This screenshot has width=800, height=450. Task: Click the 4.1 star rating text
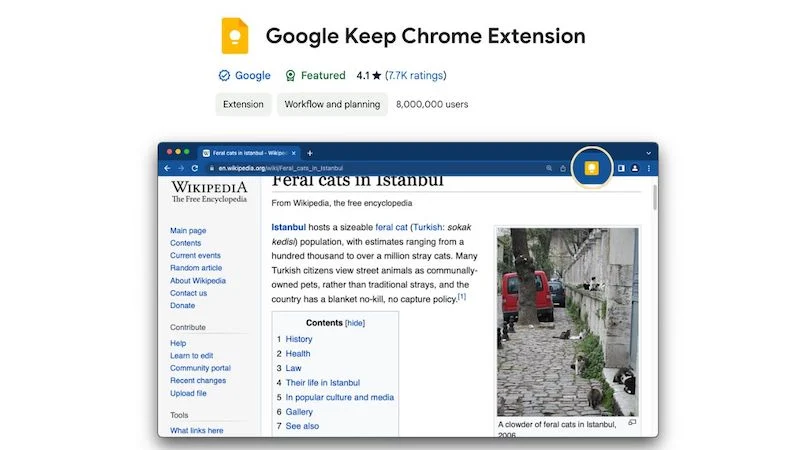[x=368, y=76]
